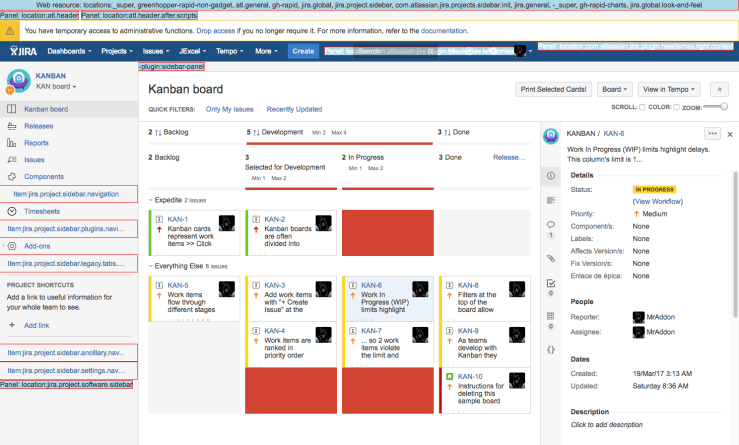Show issue details info icon tab
Image resolution: width=739 pixels, height=445 pixels.
[x=550, y=176]
